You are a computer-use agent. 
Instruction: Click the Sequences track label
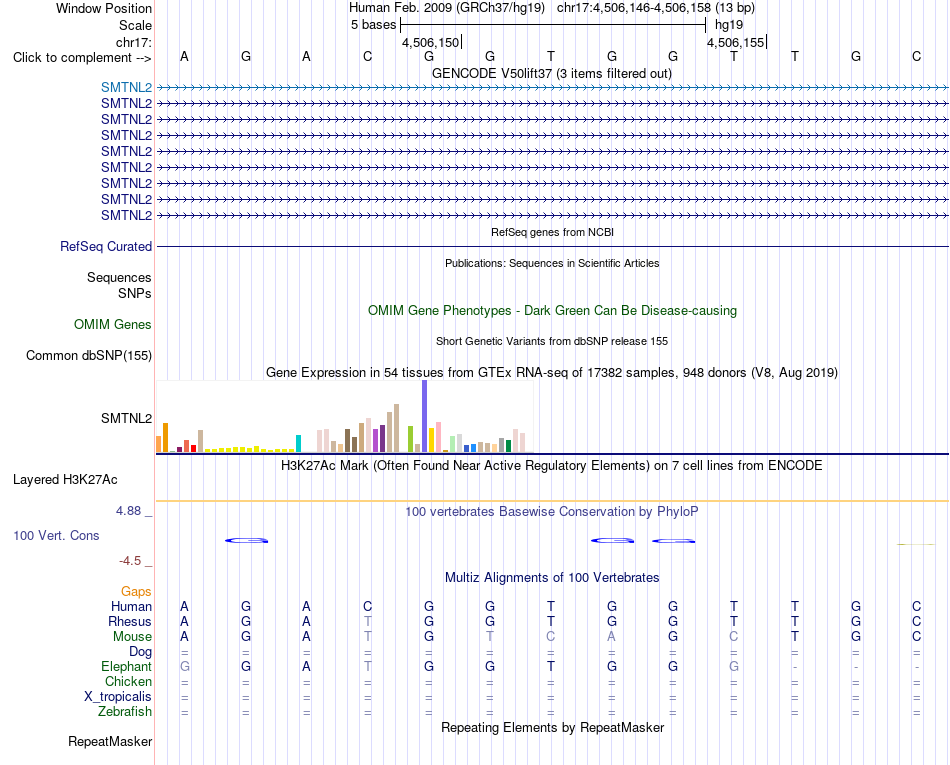(119, 277)
